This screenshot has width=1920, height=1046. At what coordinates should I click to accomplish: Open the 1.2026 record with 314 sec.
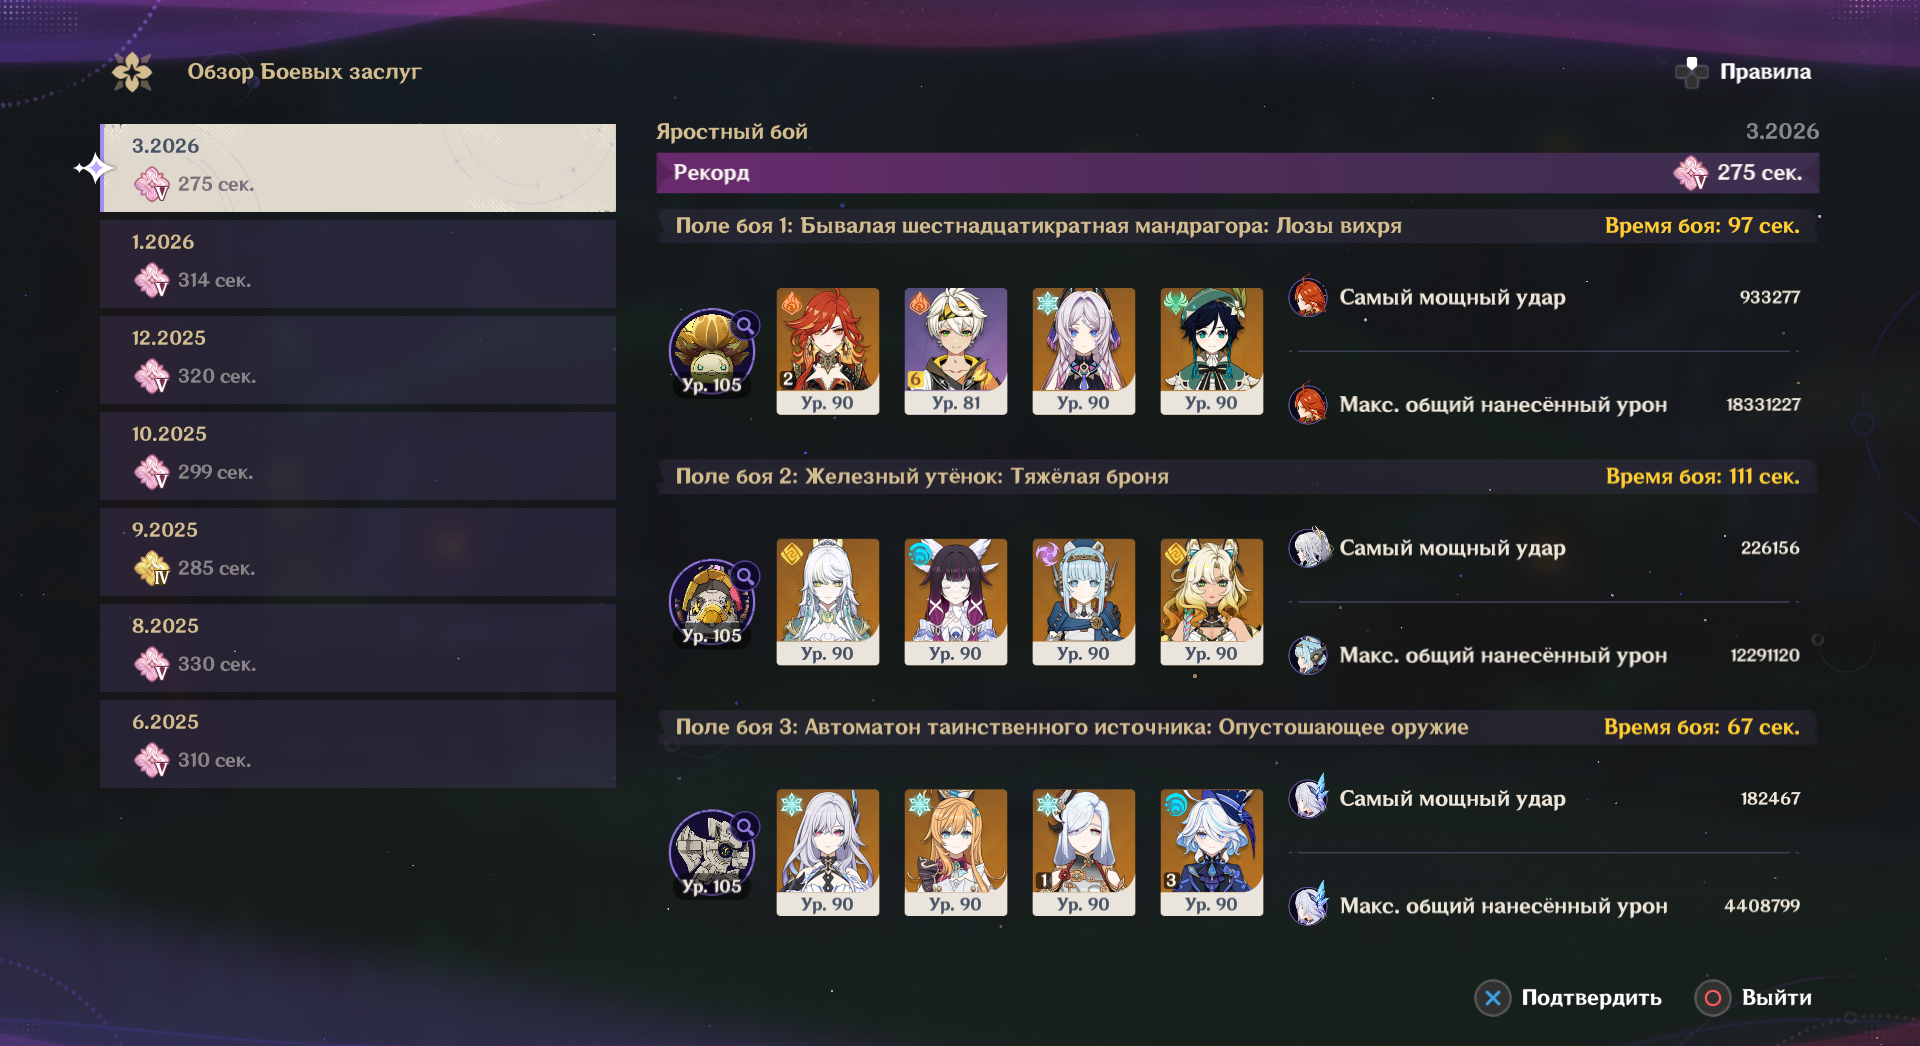pyautogui.click(x=358, y=264)
